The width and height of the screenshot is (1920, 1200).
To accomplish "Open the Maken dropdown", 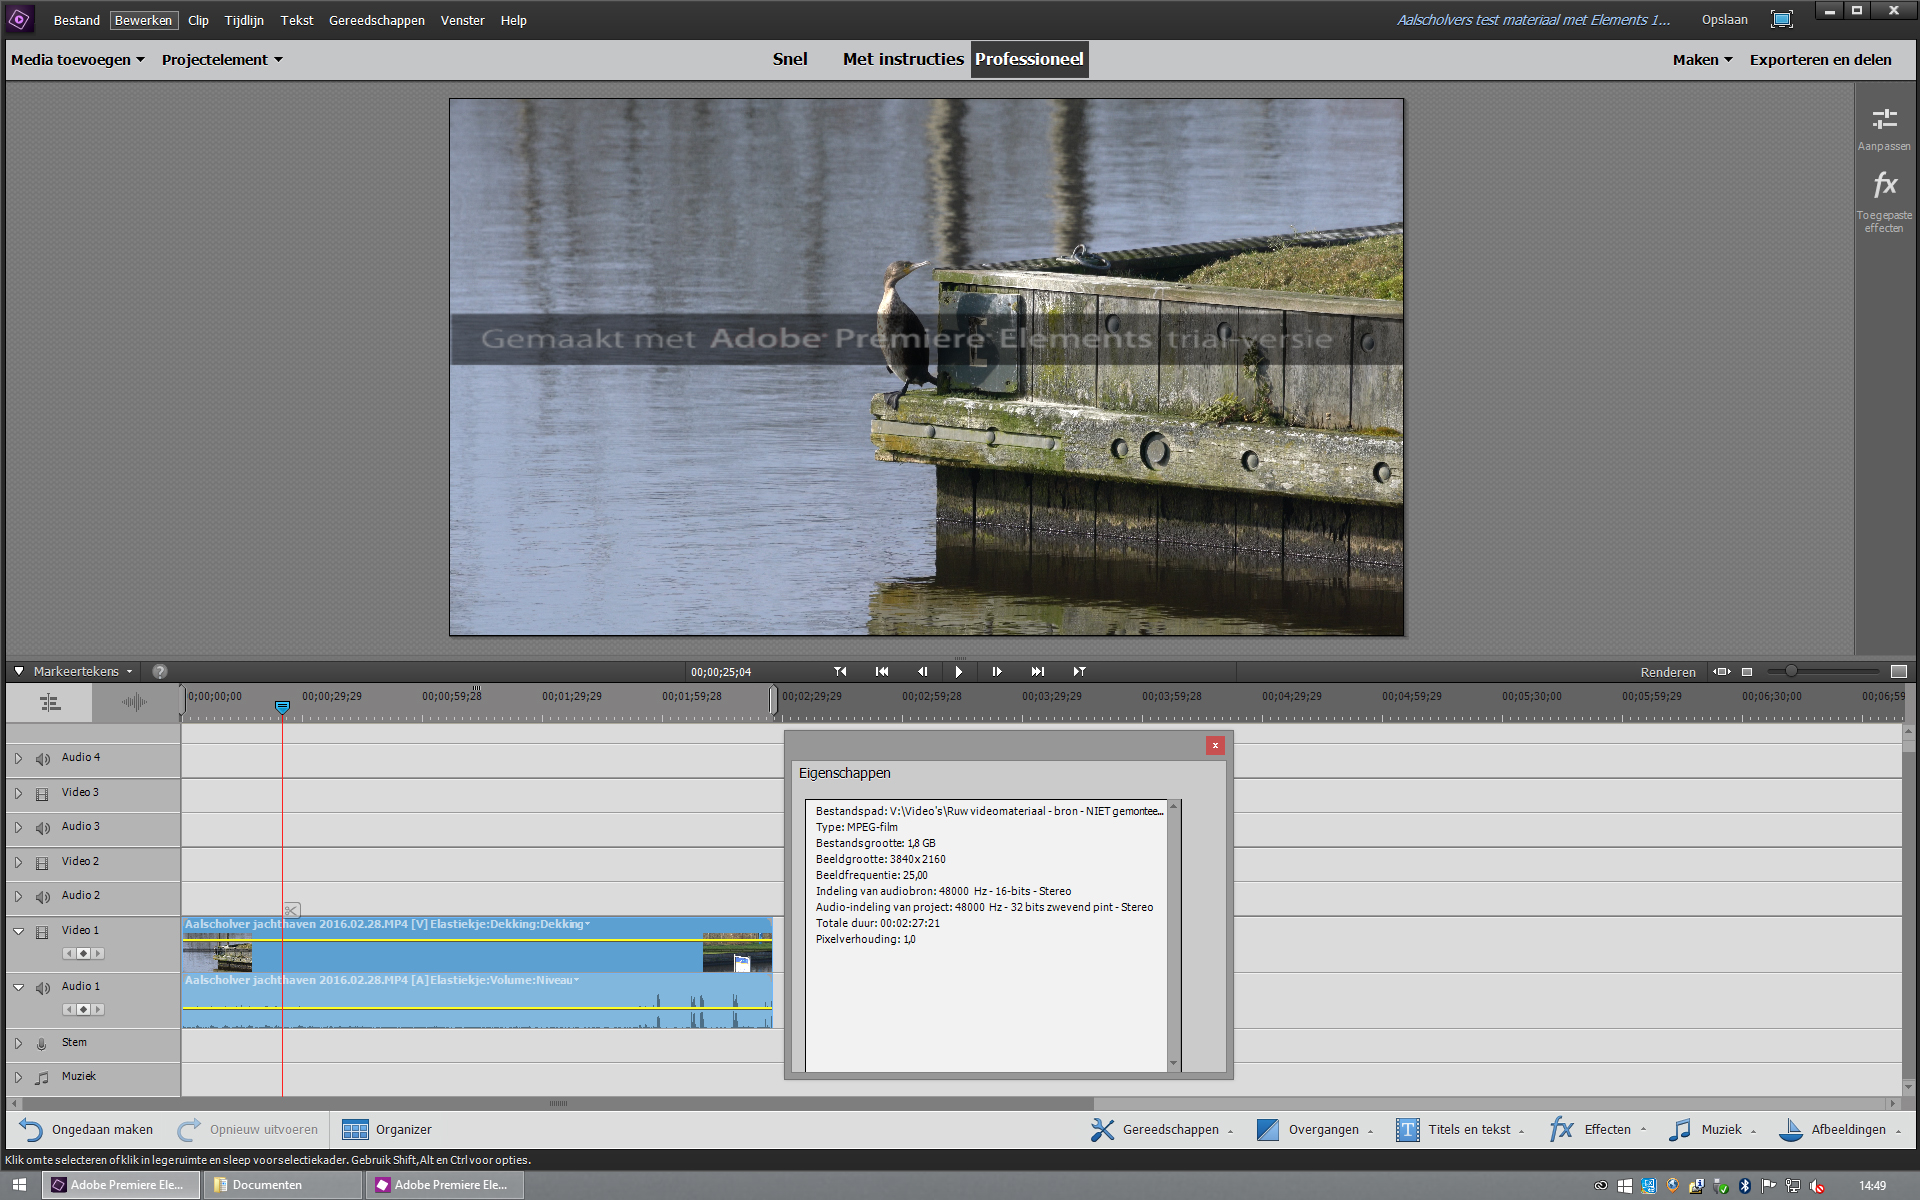I will [x=1702, y=60].
